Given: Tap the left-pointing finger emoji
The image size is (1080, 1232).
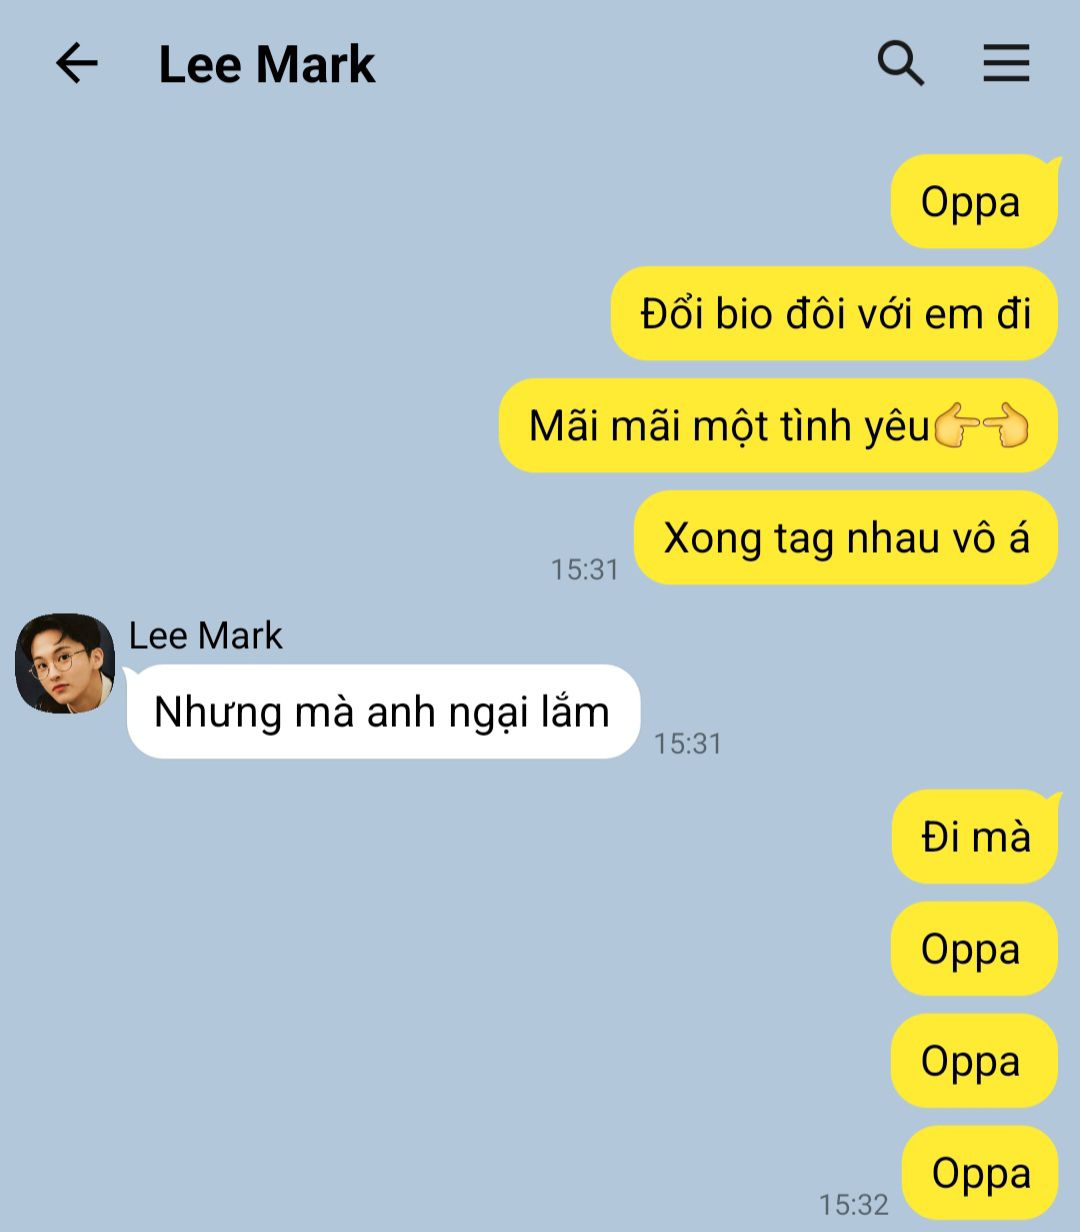Looking at the screenshot, I should (1005, 427).
